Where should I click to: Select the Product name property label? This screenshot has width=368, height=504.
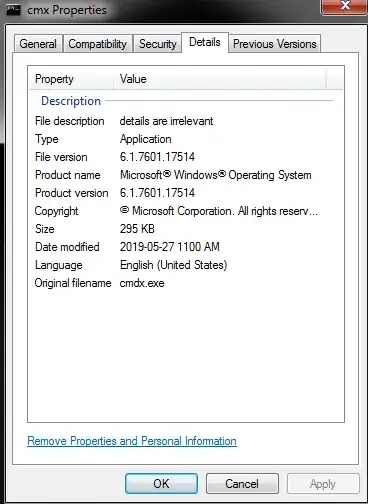68,175
